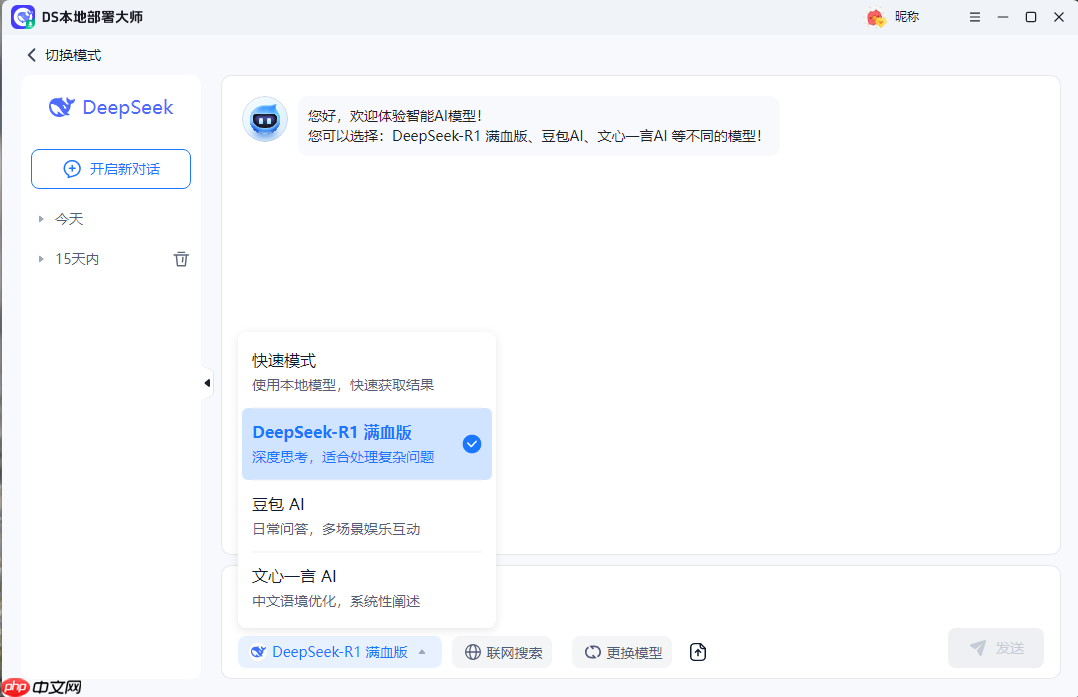Toggle 联网搜索 web search
This screenshot has height=697, width=1078.
(x=502, y=652)
